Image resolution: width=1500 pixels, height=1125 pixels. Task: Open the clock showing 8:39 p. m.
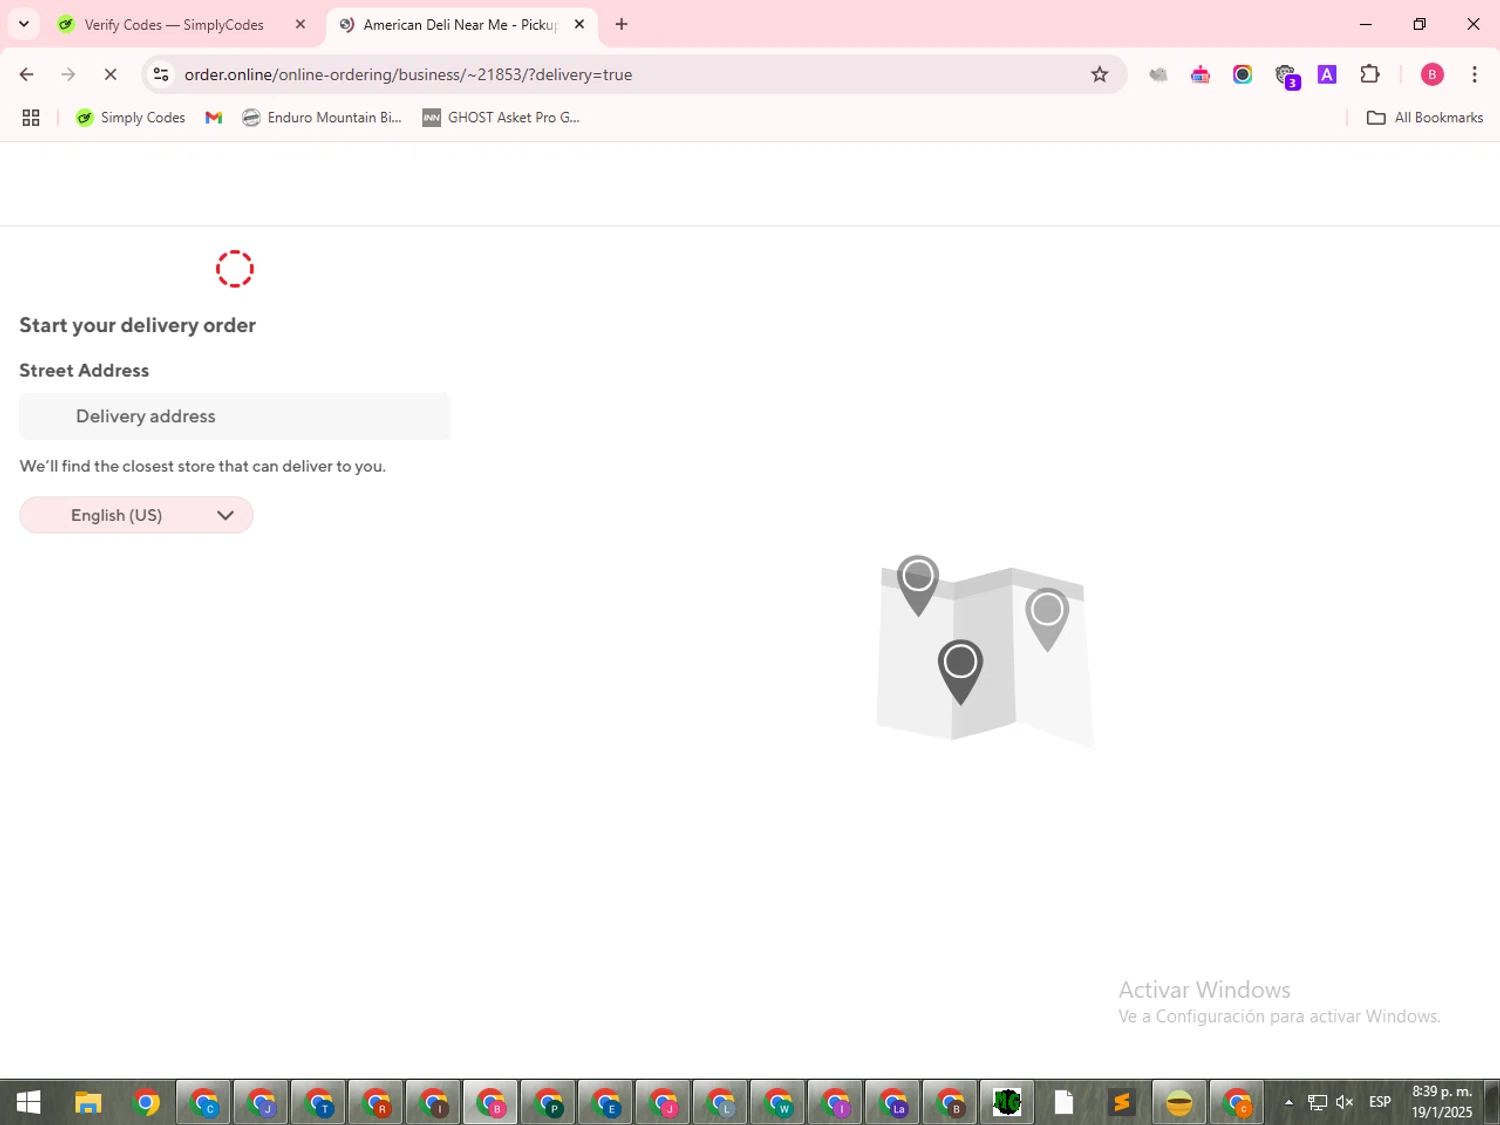tap(1442, 1102)
